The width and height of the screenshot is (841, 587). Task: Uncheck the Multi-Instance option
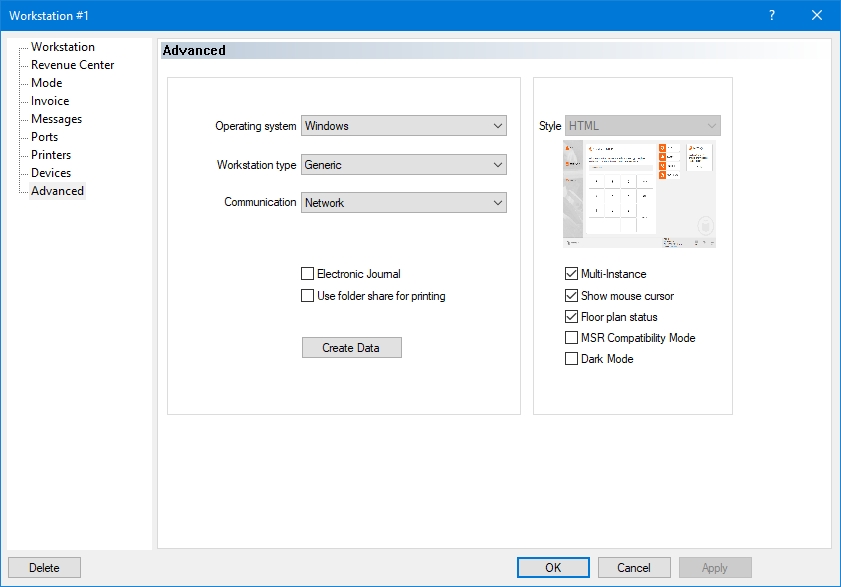point(572,274)
